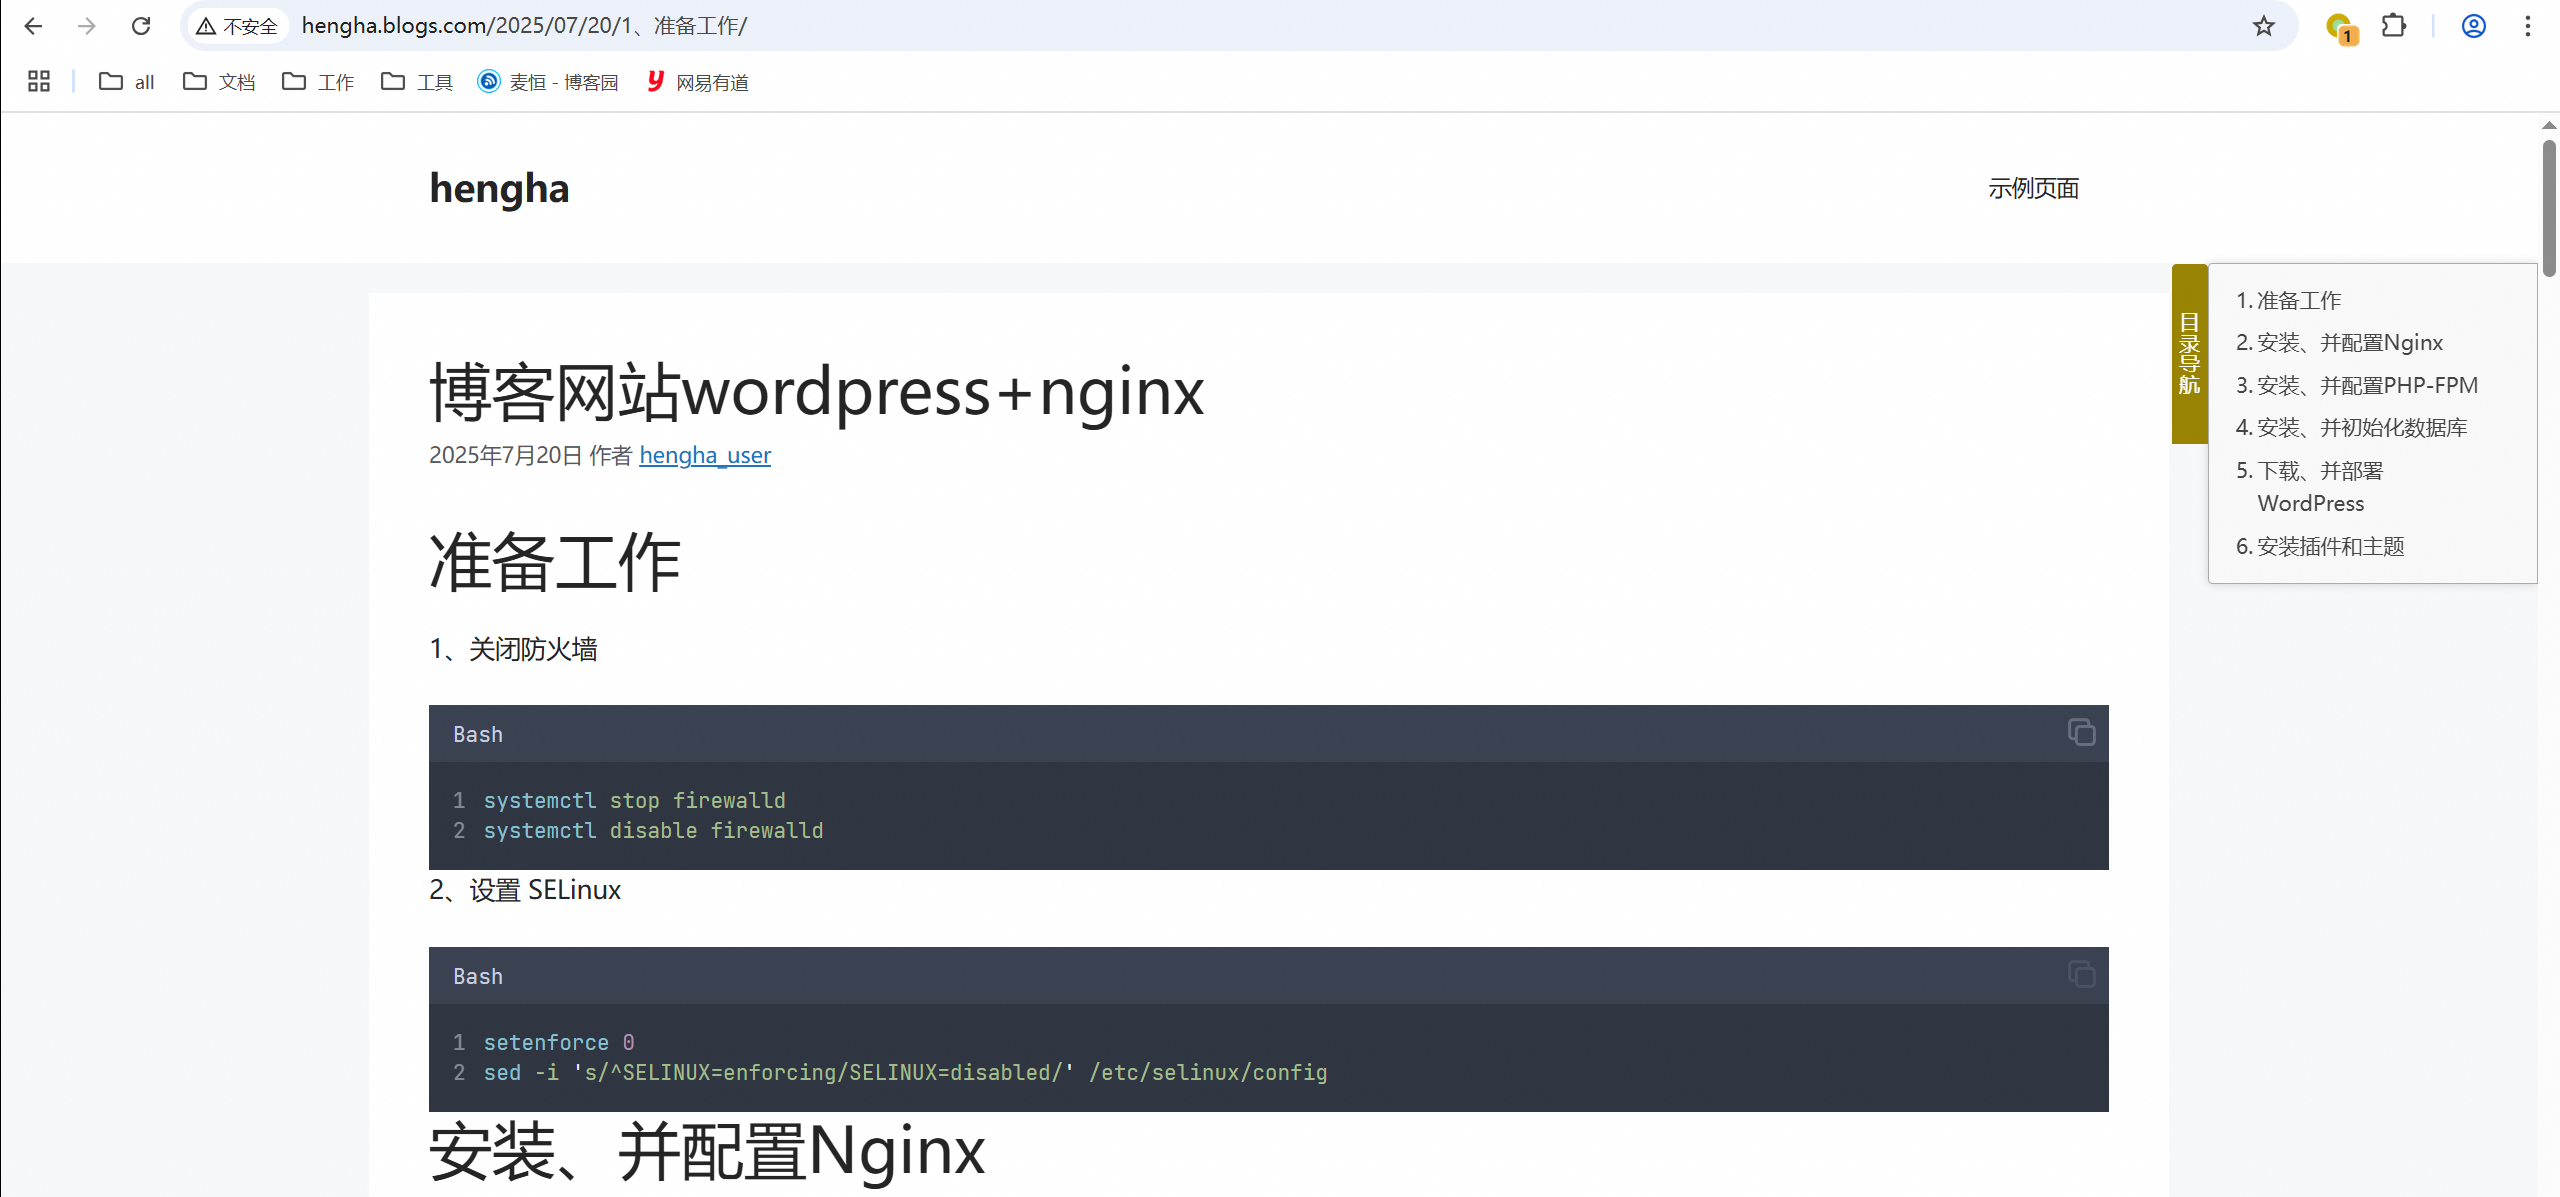
Task: Open the Chrome profile avatar icon
Action: pyautogui.click(x=2473, y=26)
